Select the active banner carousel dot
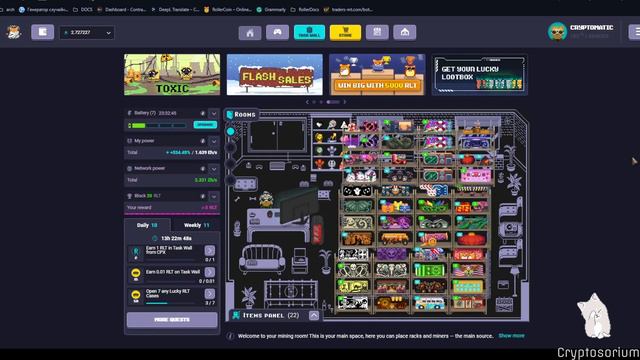The image size is (640, 360). pos(333,102)
